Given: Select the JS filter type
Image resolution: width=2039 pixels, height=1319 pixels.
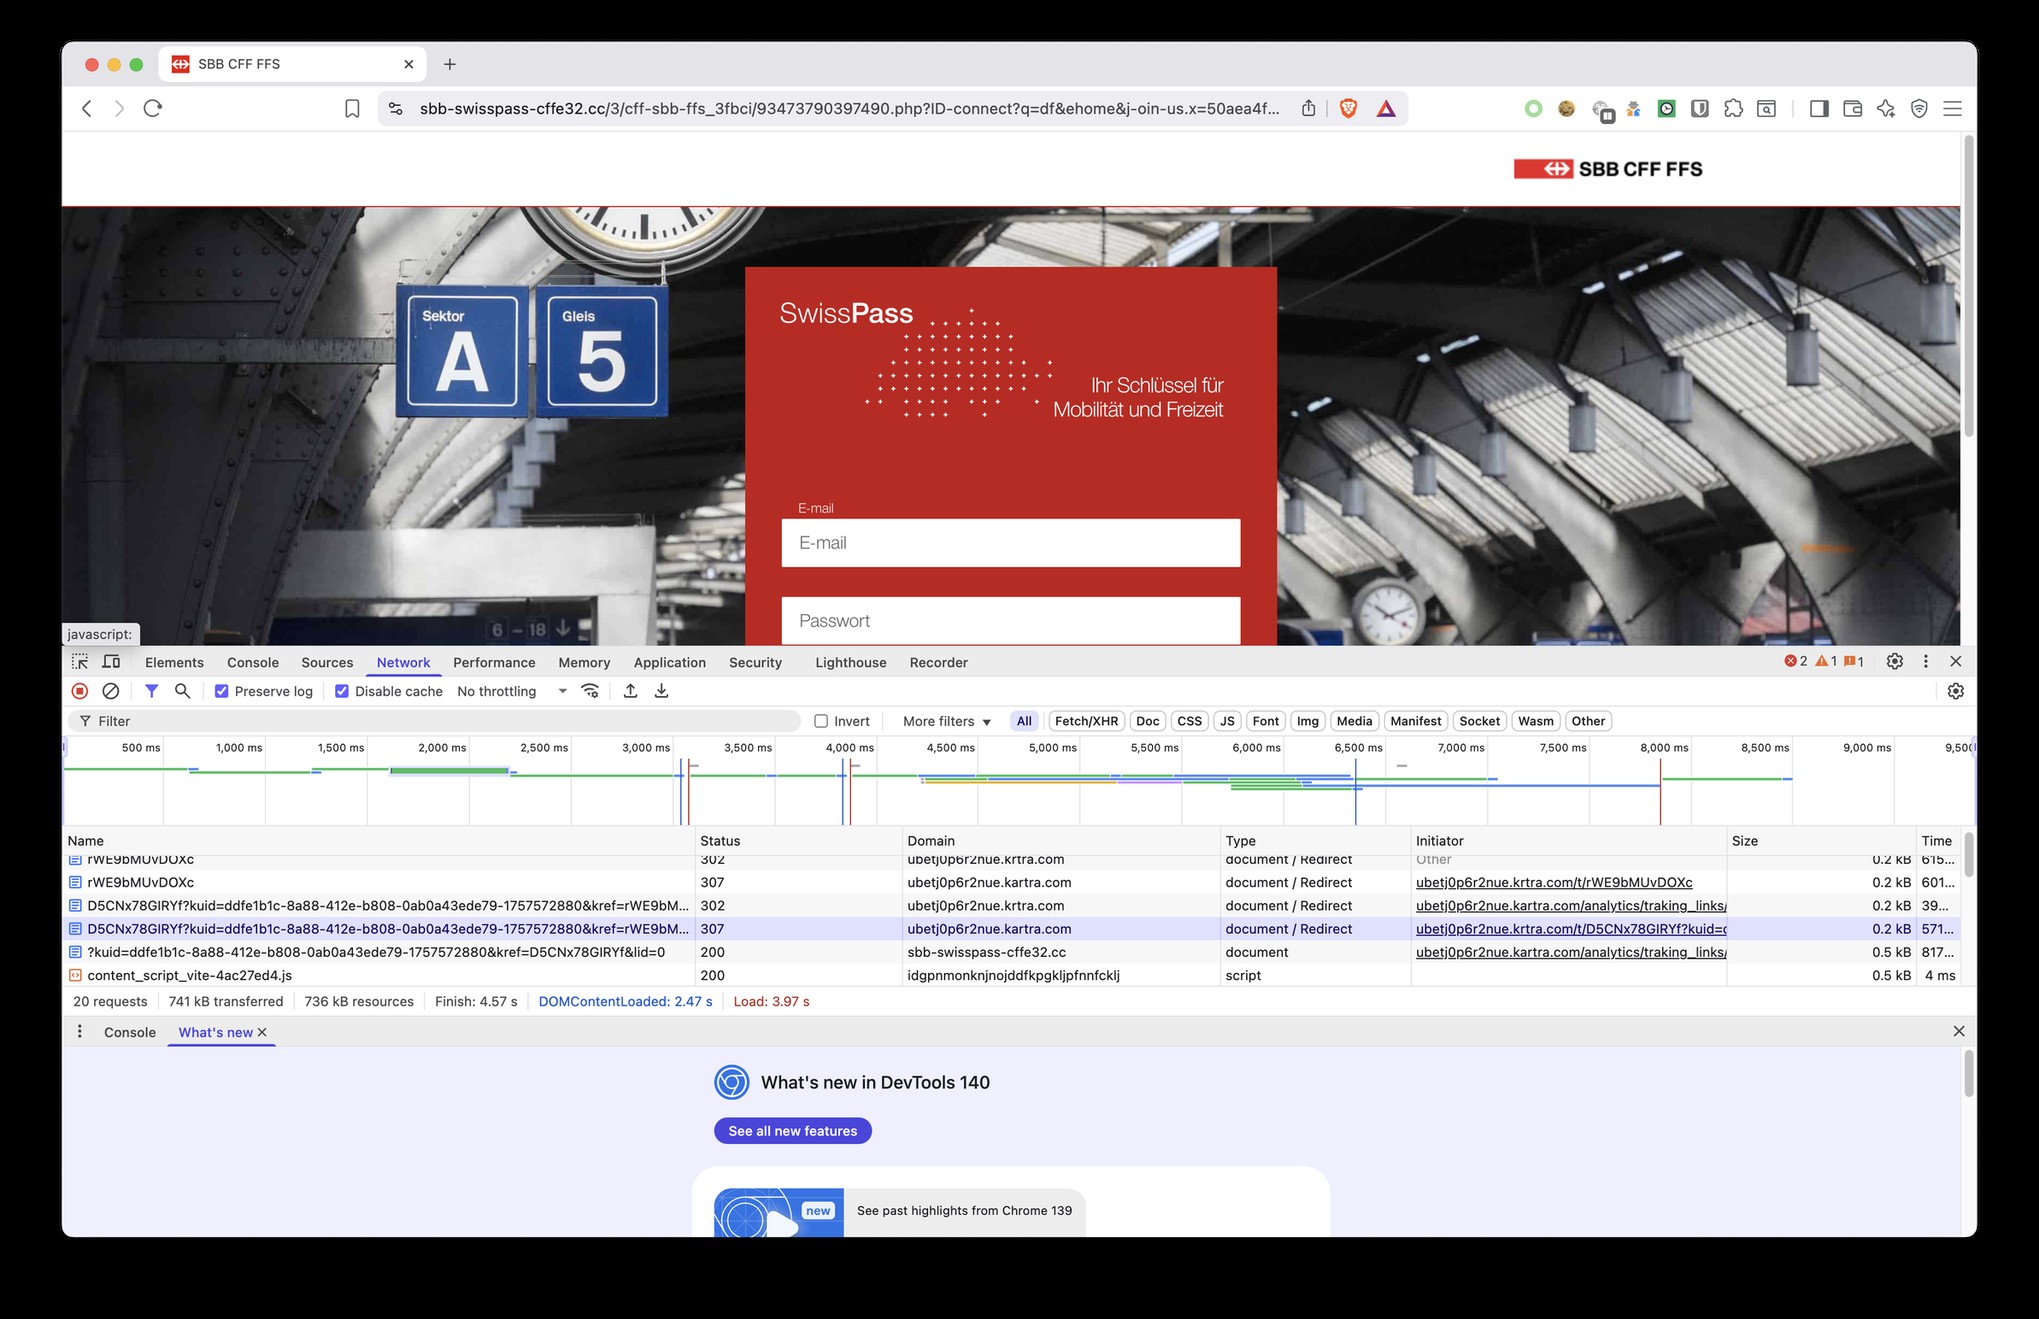Looking at the screenshot, I should (1227, 721).
